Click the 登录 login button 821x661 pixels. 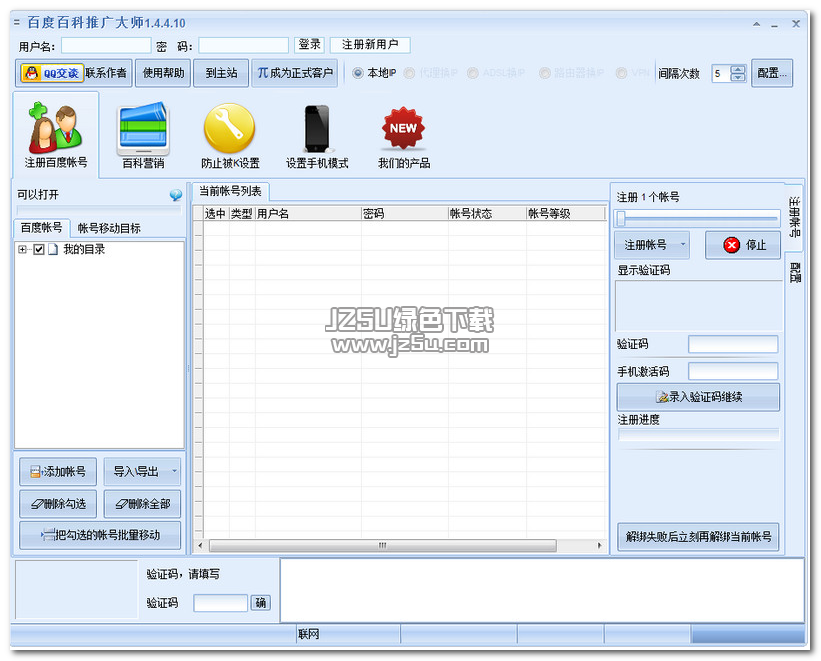tap(309, 45)
